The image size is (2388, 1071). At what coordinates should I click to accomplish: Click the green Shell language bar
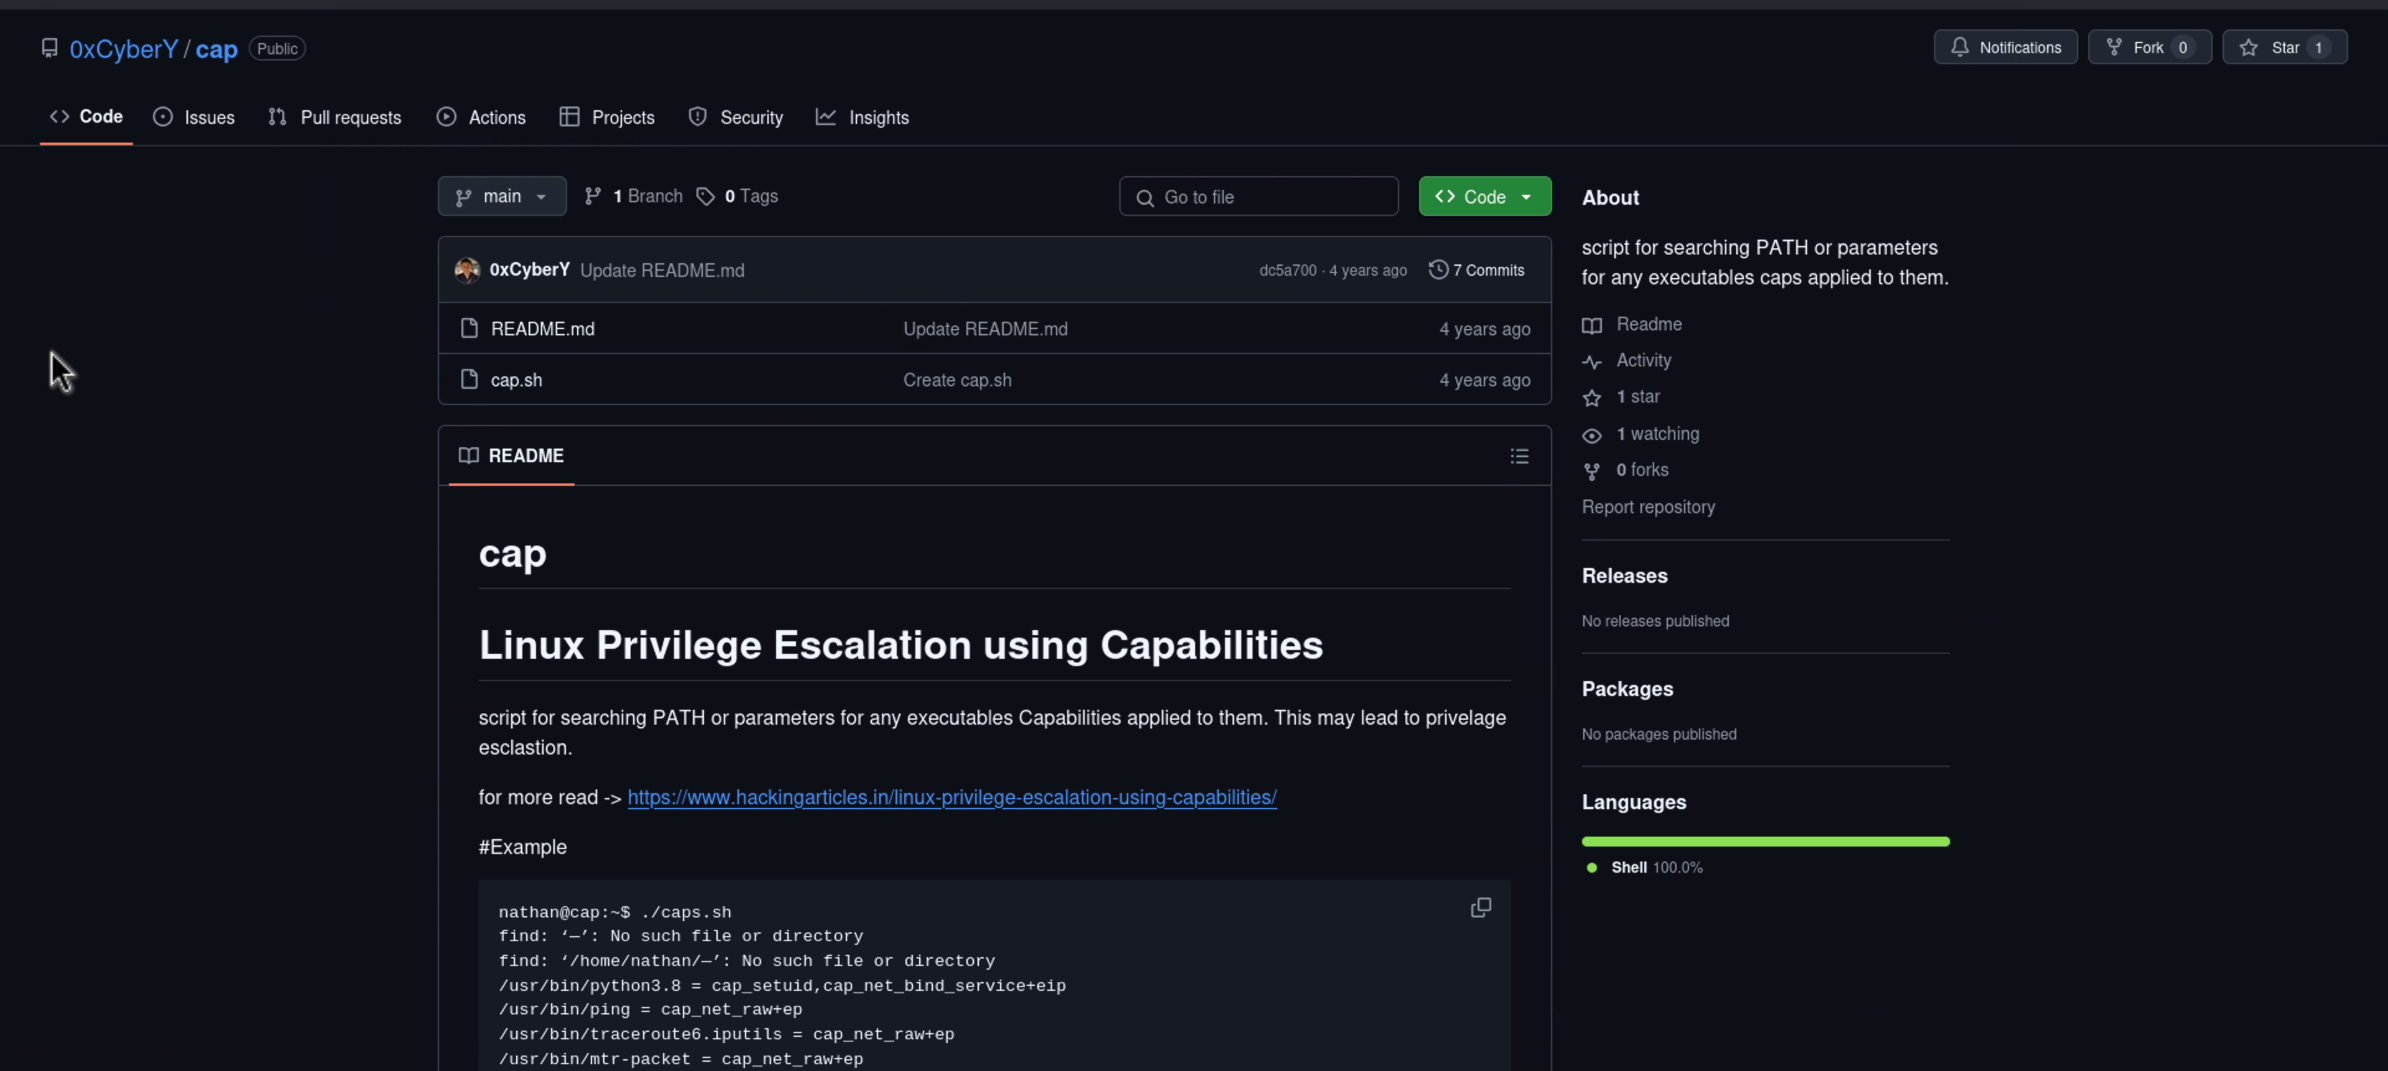(x=1765, y=841)
